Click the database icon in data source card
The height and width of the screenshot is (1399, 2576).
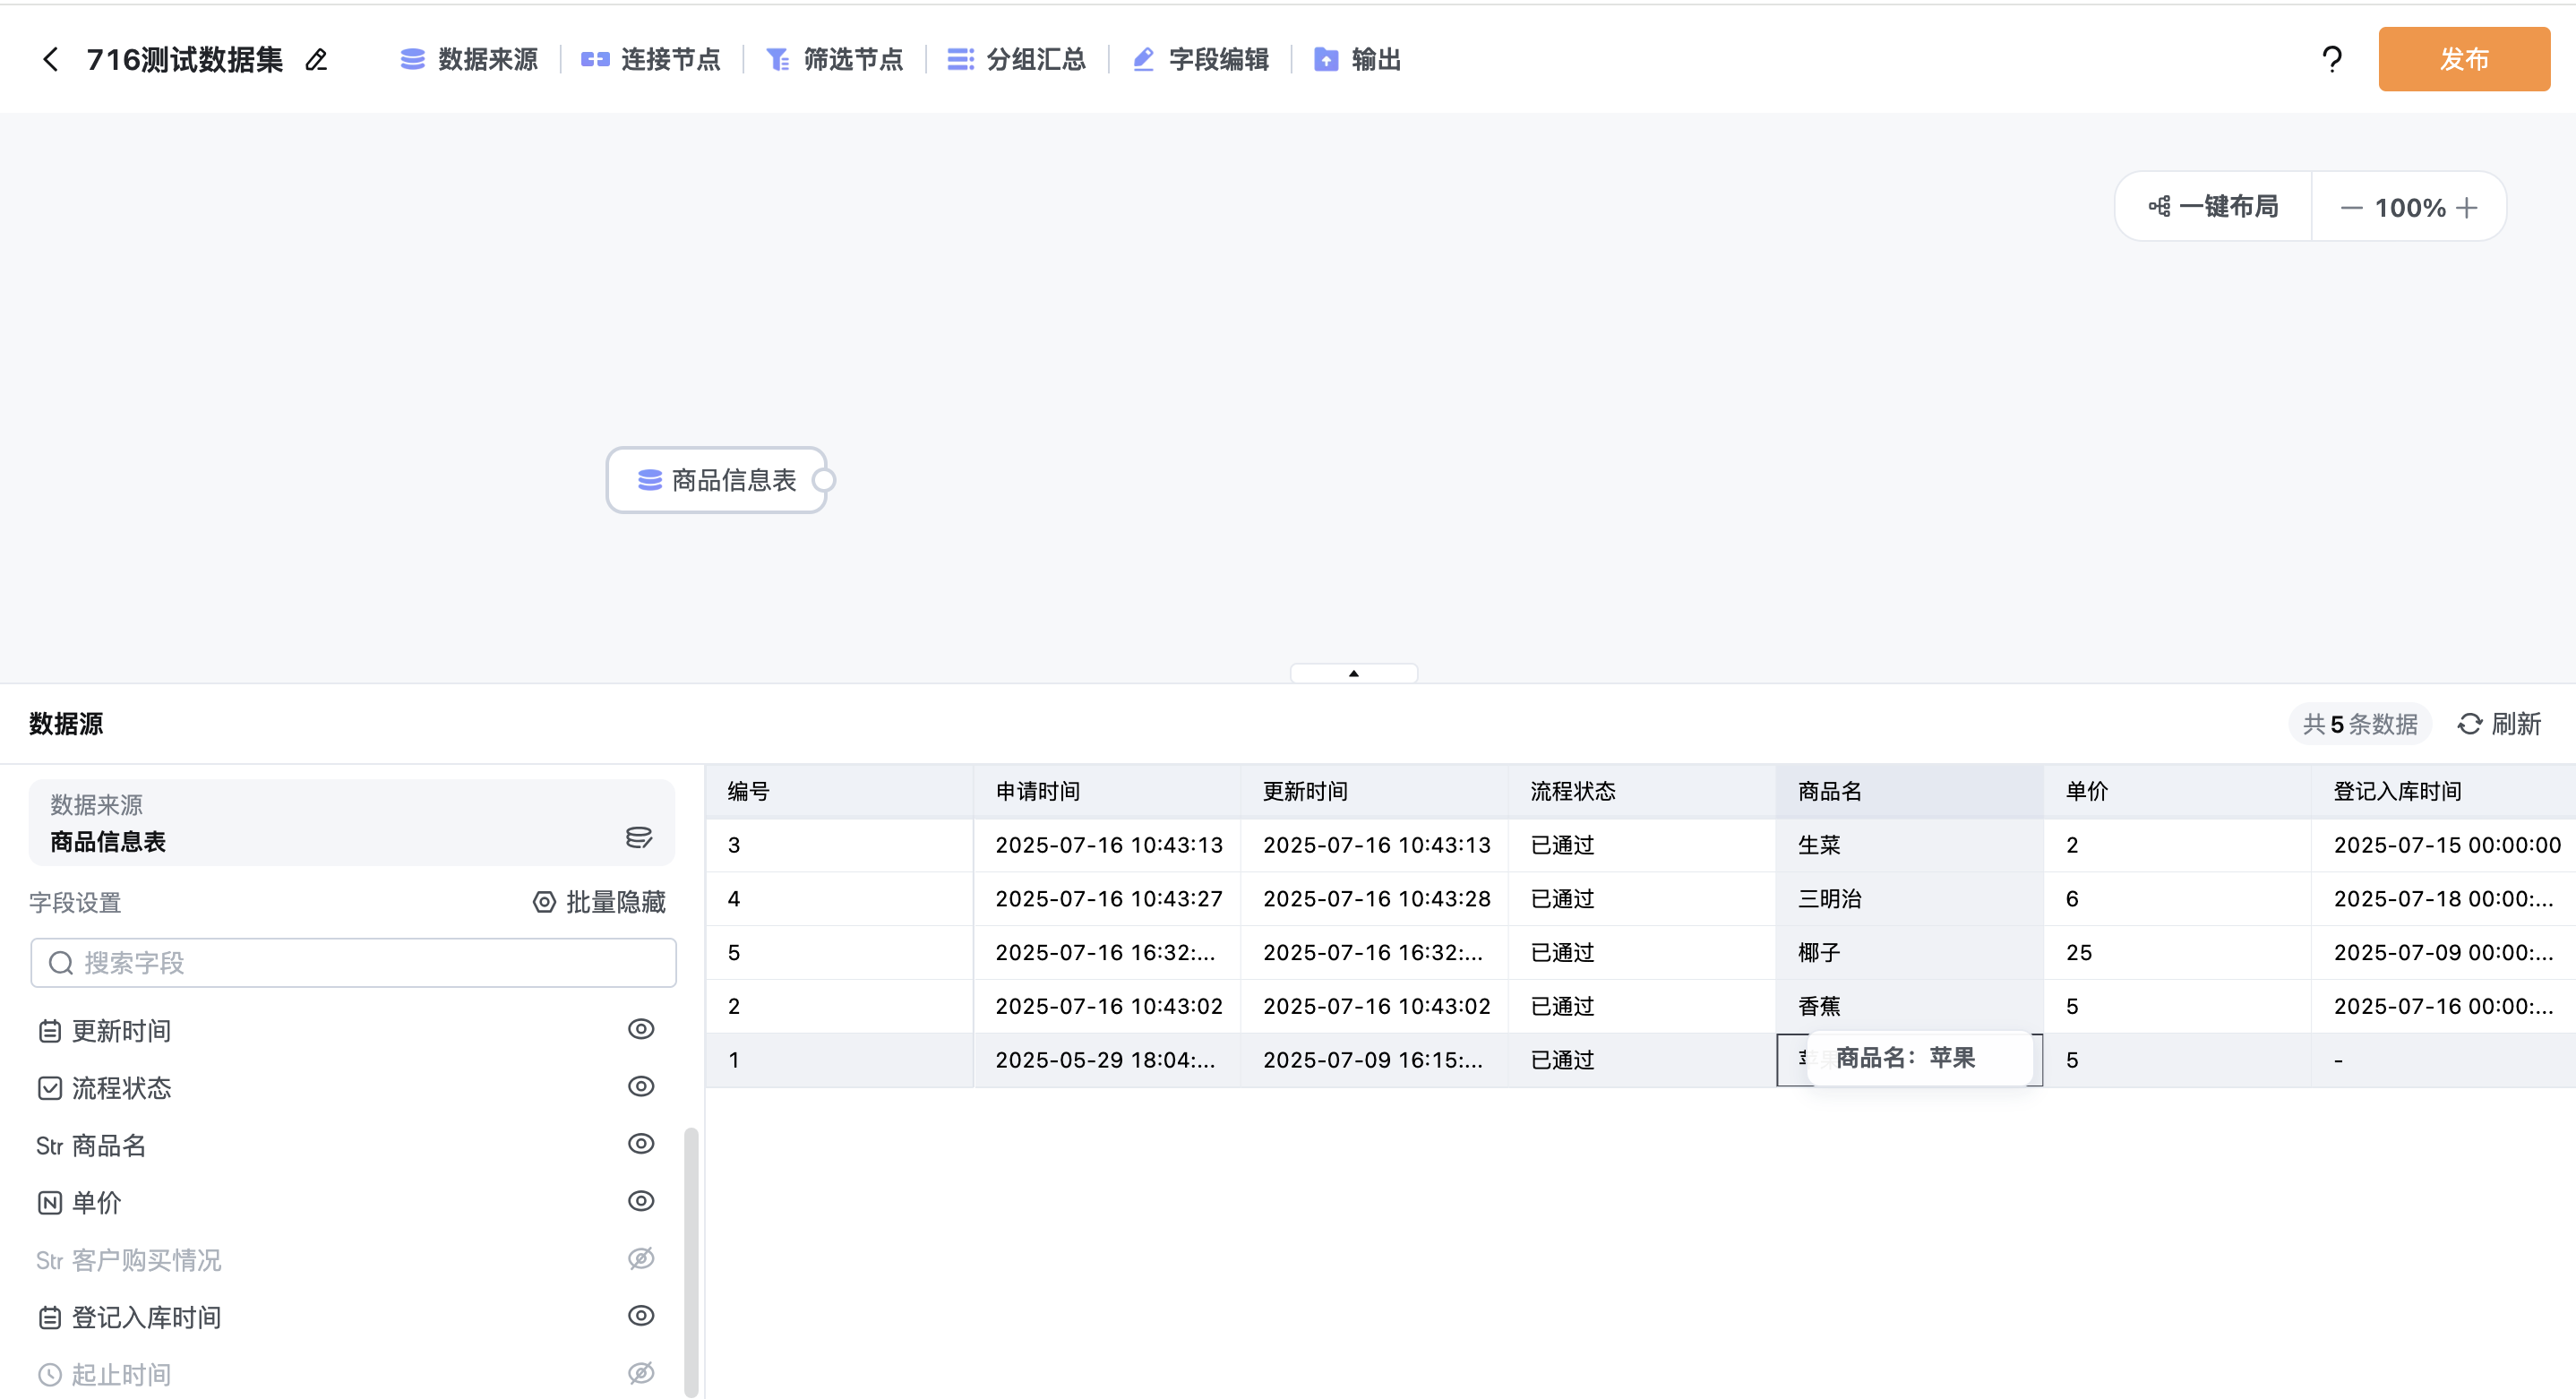coord(639,837)
